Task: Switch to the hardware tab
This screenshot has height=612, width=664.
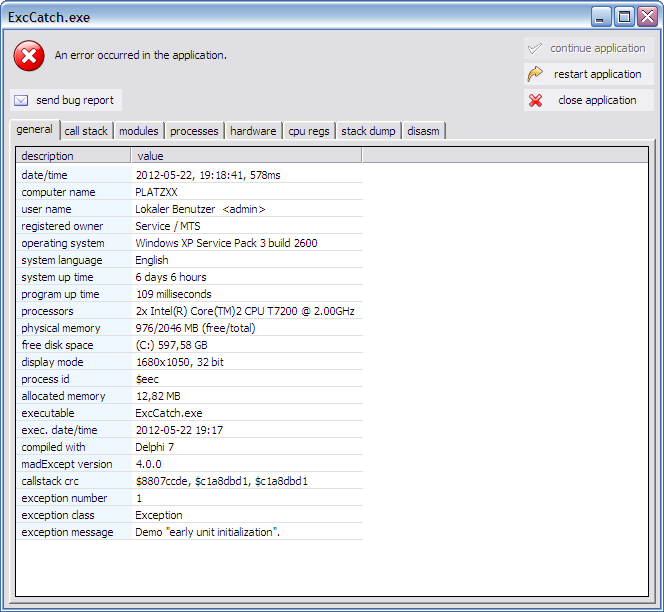Action: pyautogui.click(x=253, y=131)
